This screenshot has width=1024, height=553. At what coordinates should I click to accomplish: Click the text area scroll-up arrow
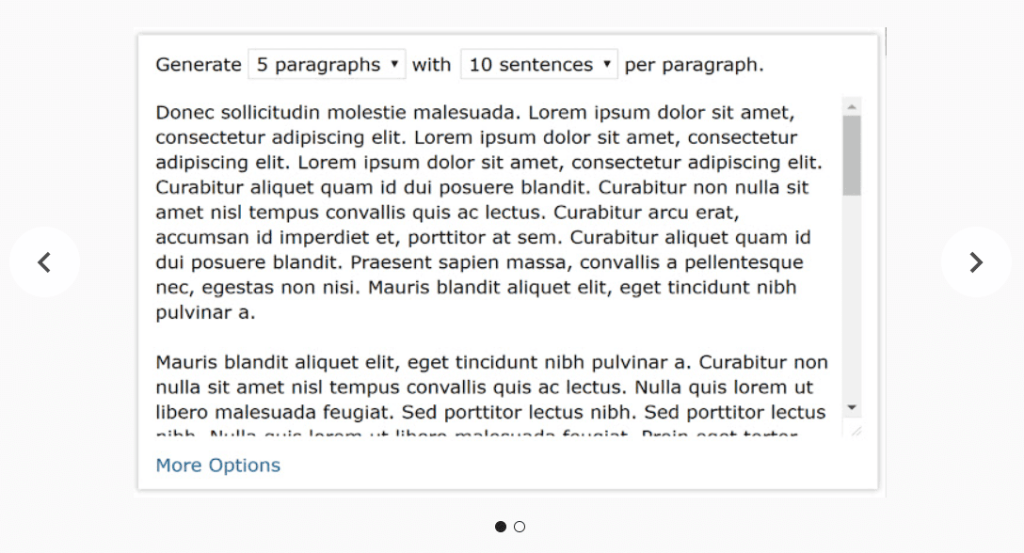pyautogui.click(x=852, y=105)
